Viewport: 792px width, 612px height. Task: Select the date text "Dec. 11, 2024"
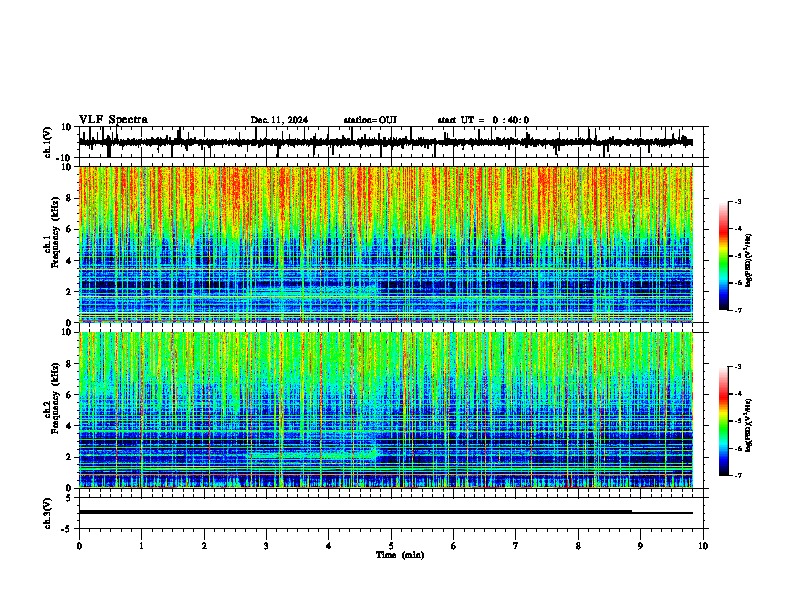pyautogui.click(x=279, y=120)
